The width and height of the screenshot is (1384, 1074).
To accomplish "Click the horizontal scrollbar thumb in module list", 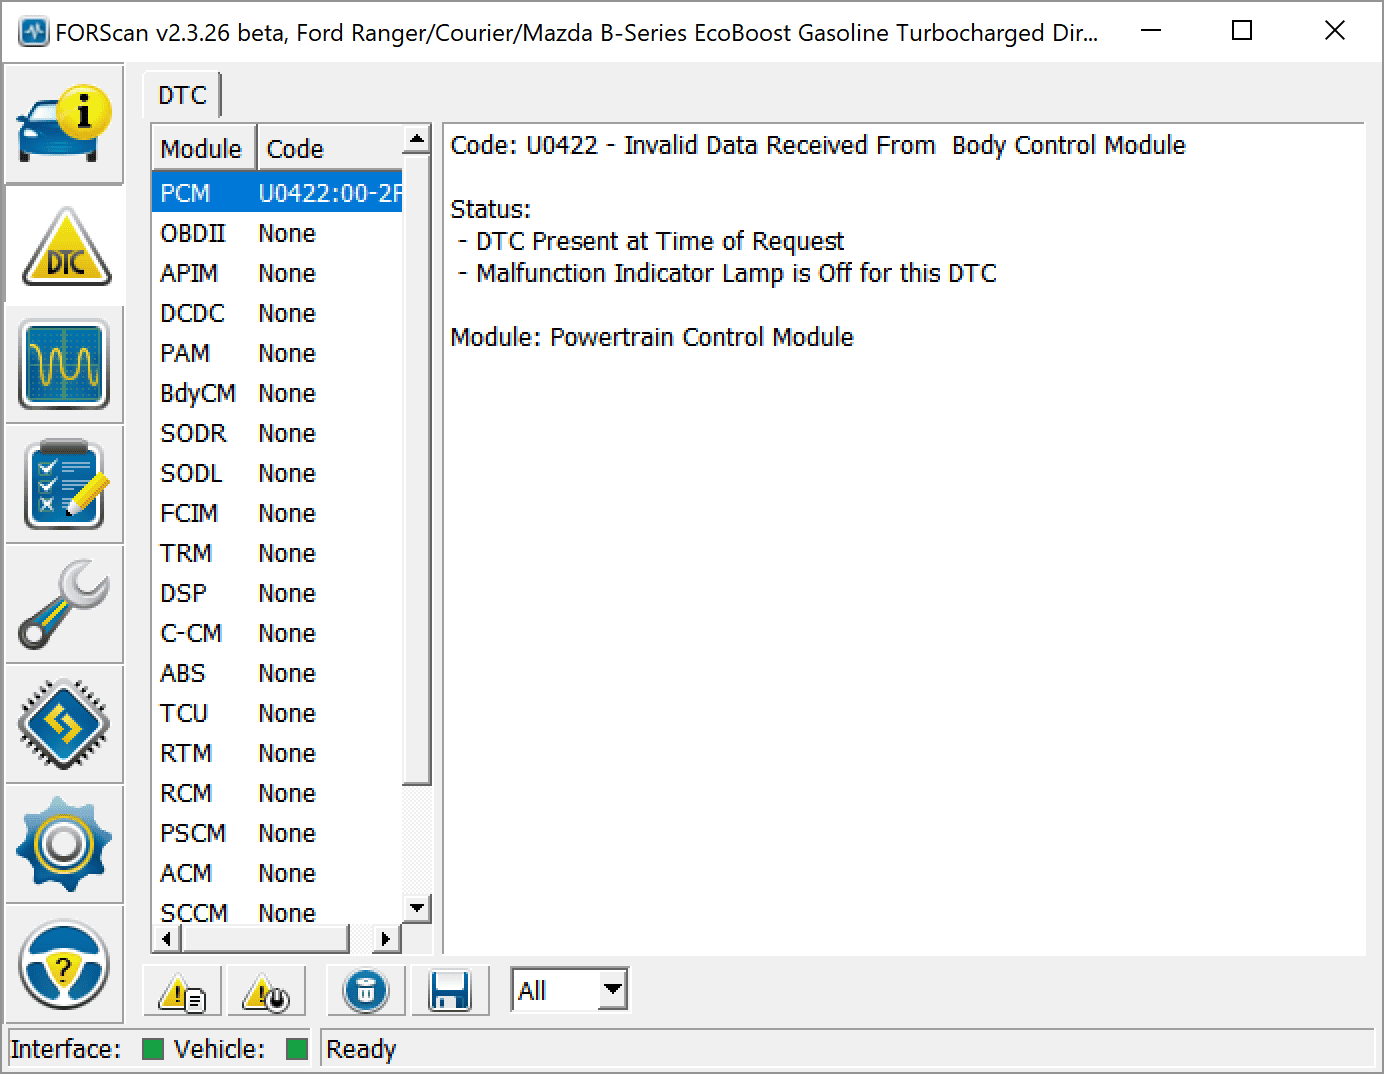I will 265,939.
